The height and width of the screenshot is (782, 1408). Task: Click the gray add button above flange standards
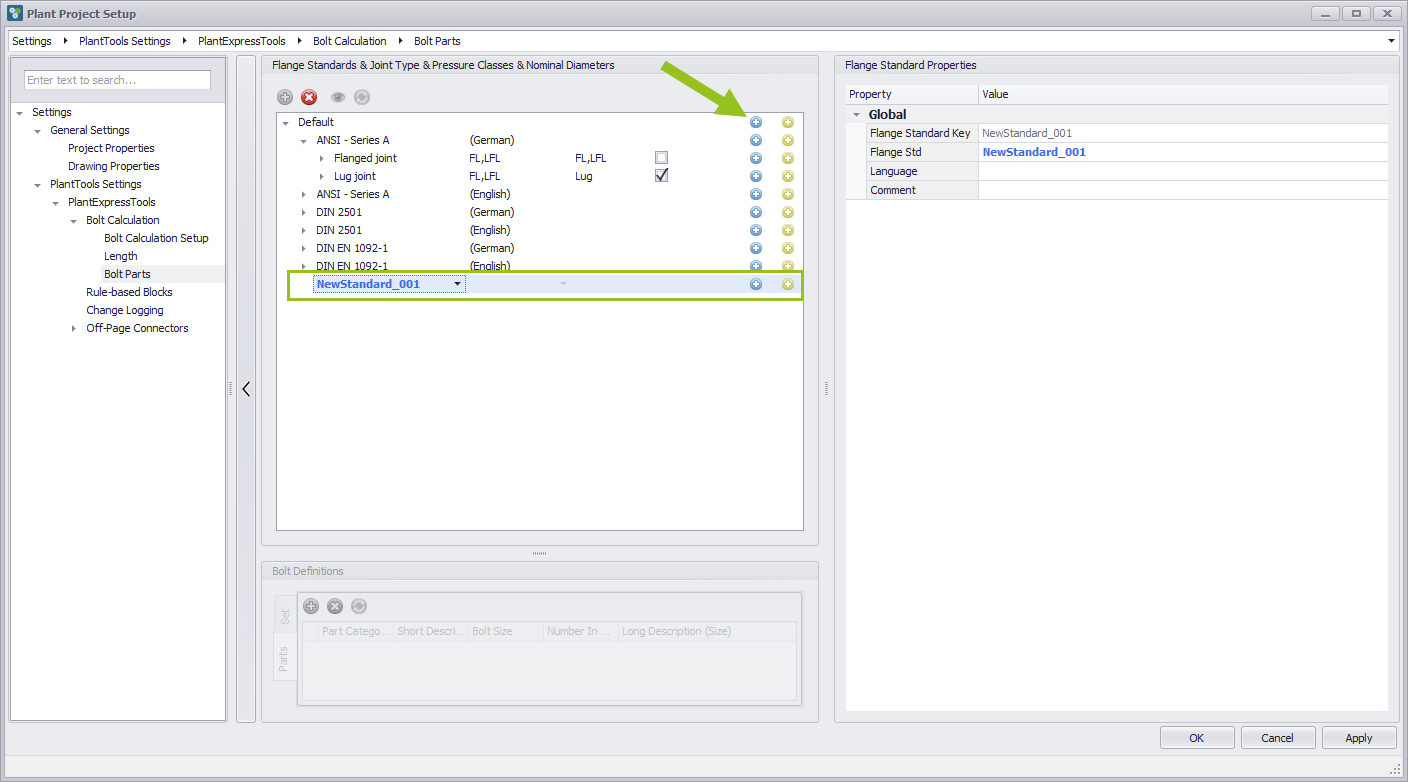click(285, 97)
